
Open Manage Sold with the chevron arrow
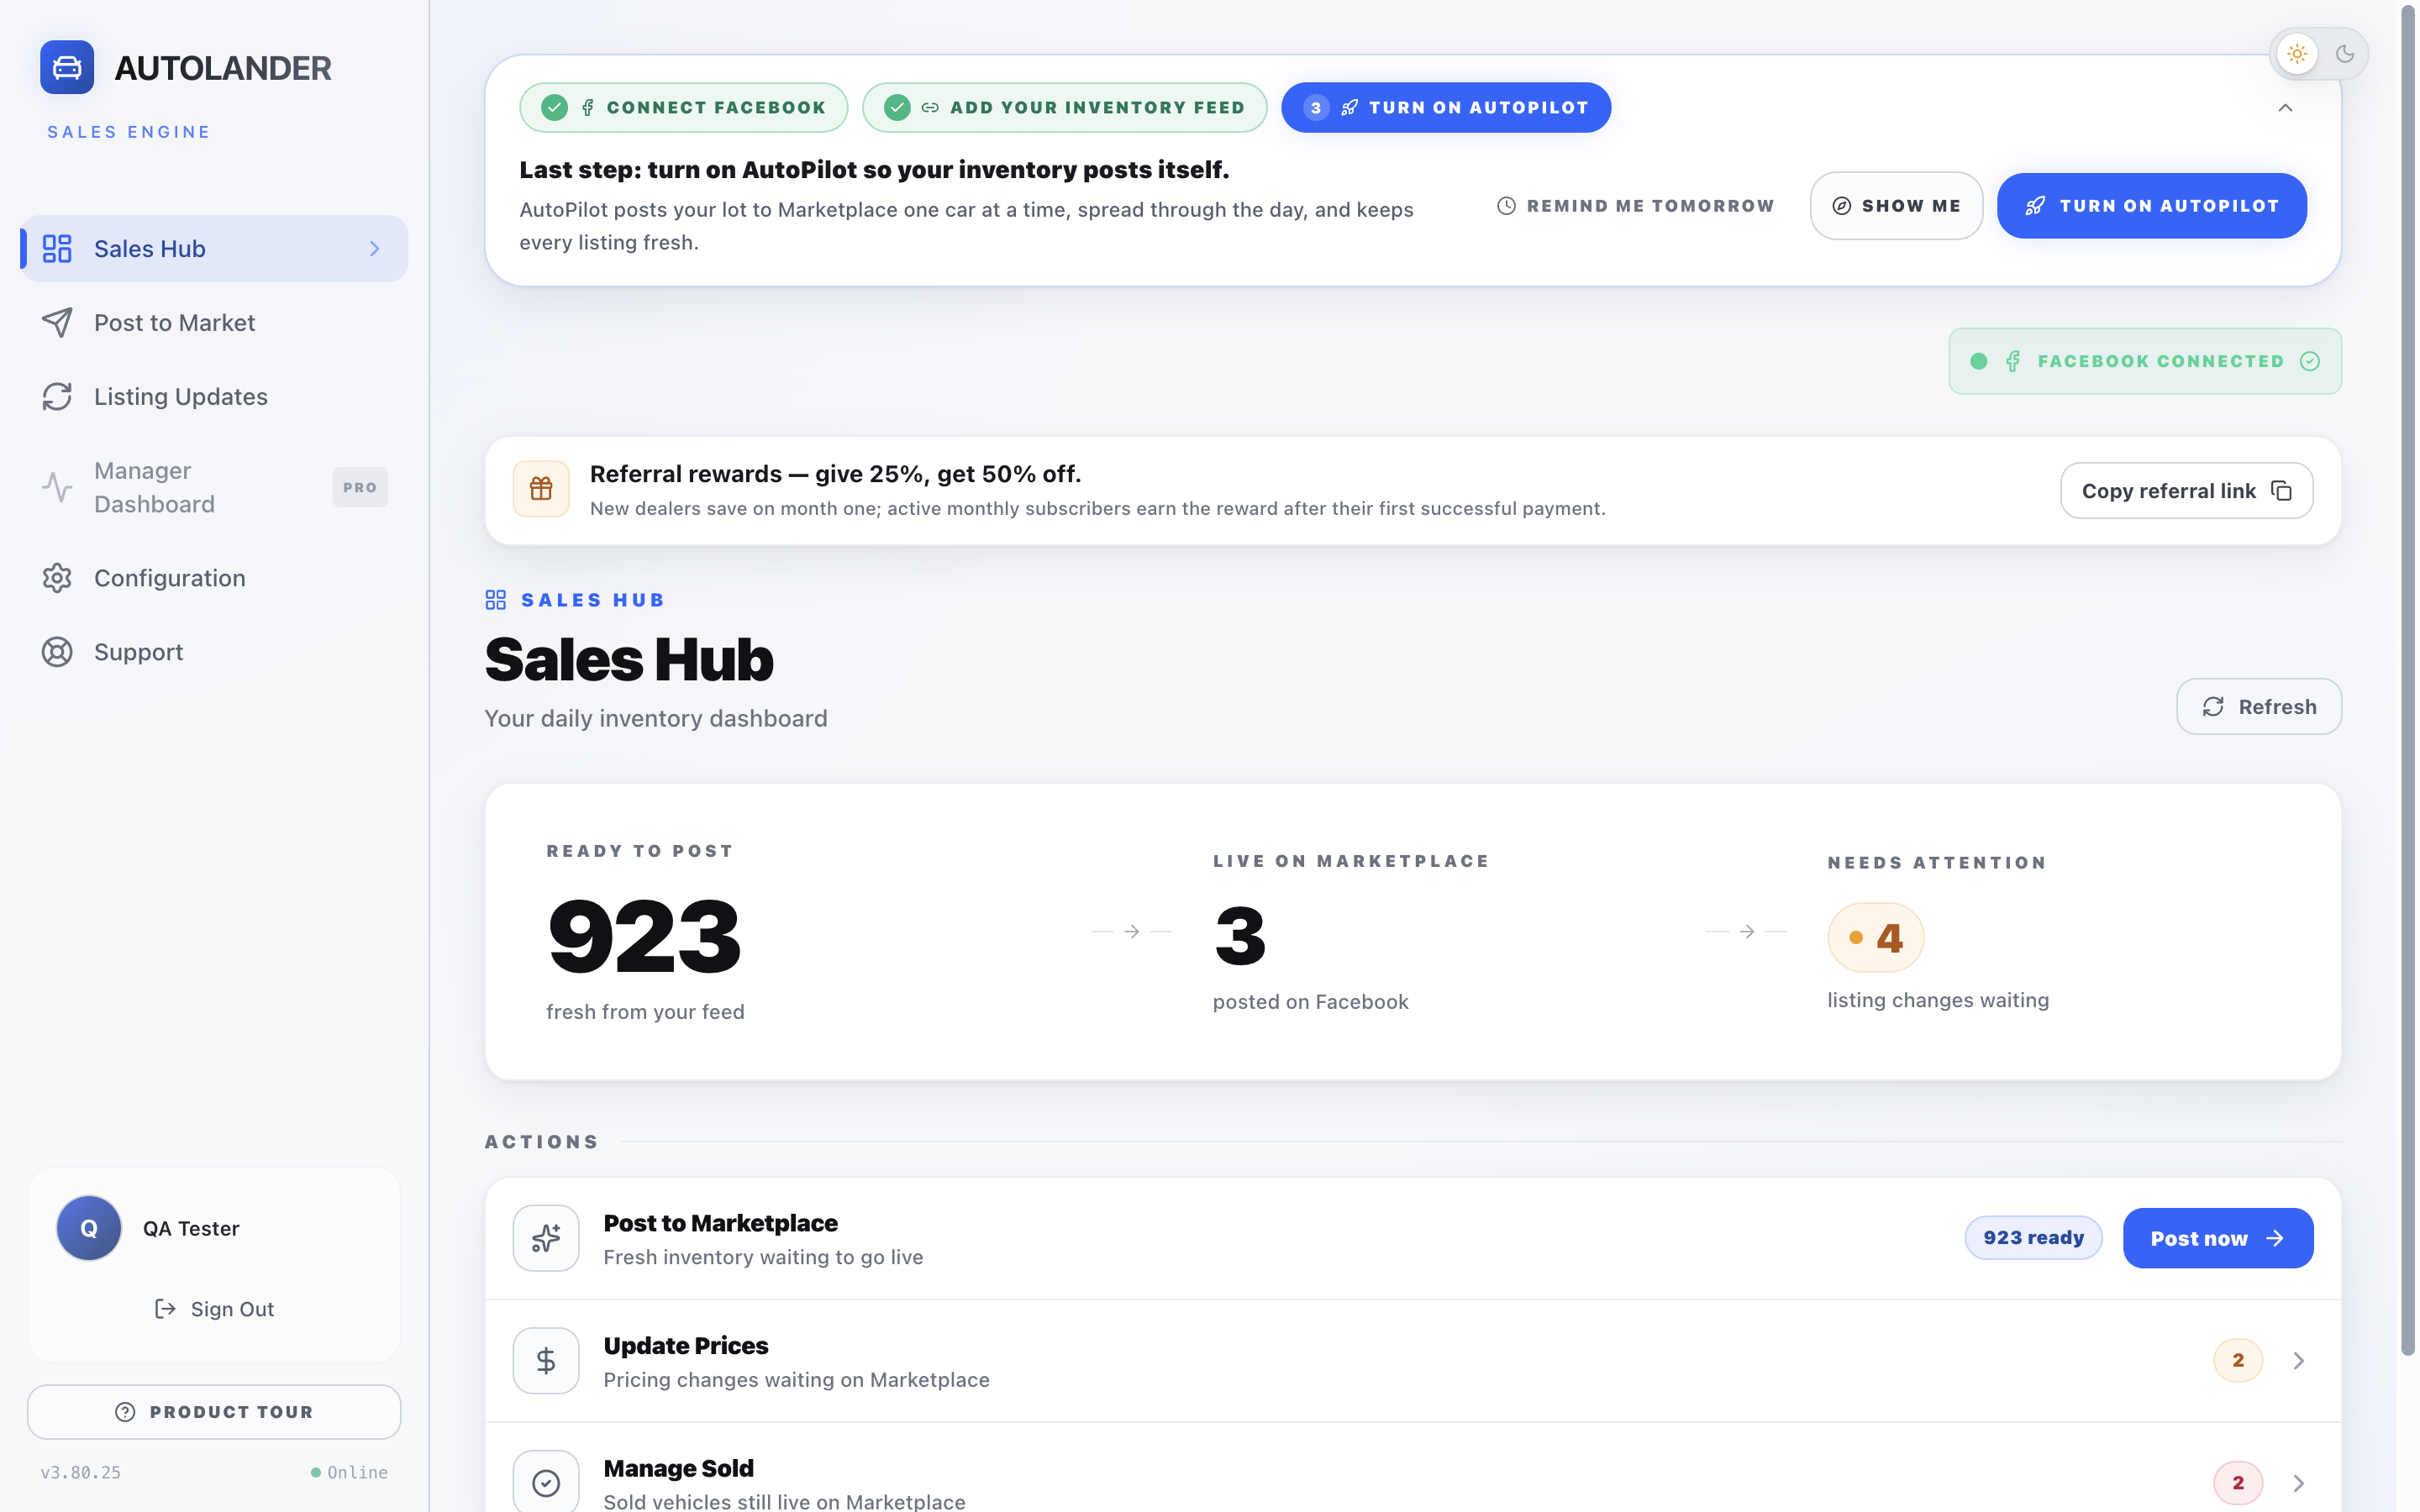(2298, 1483)
